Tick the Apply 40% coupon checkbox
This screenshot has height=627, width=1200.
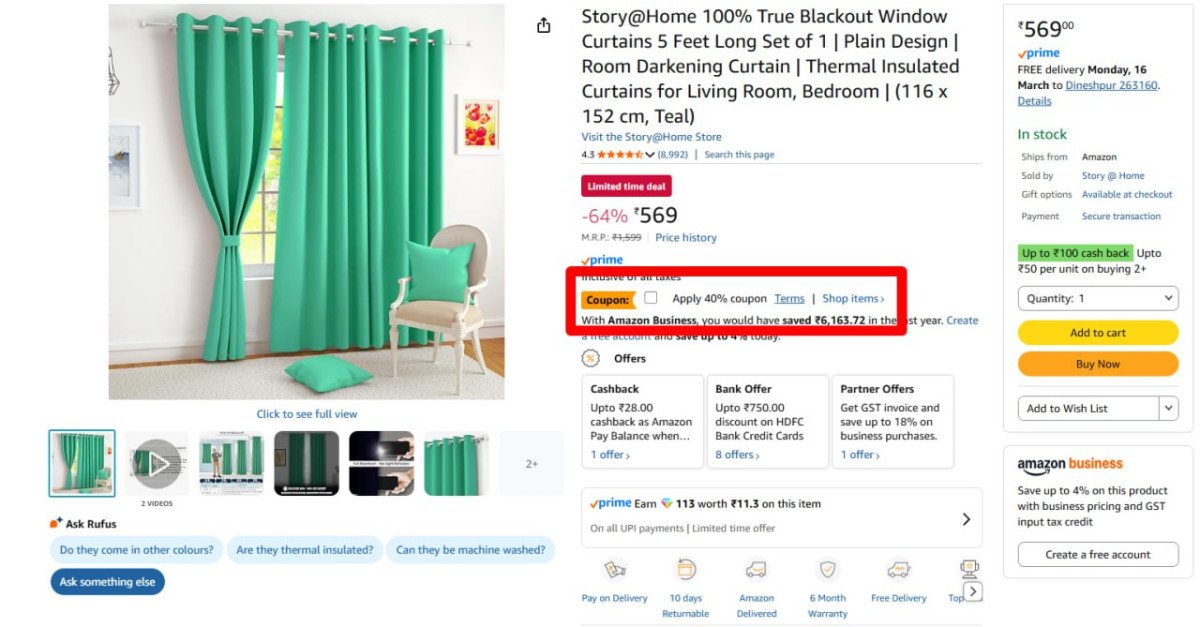click(x=651, y=298)
